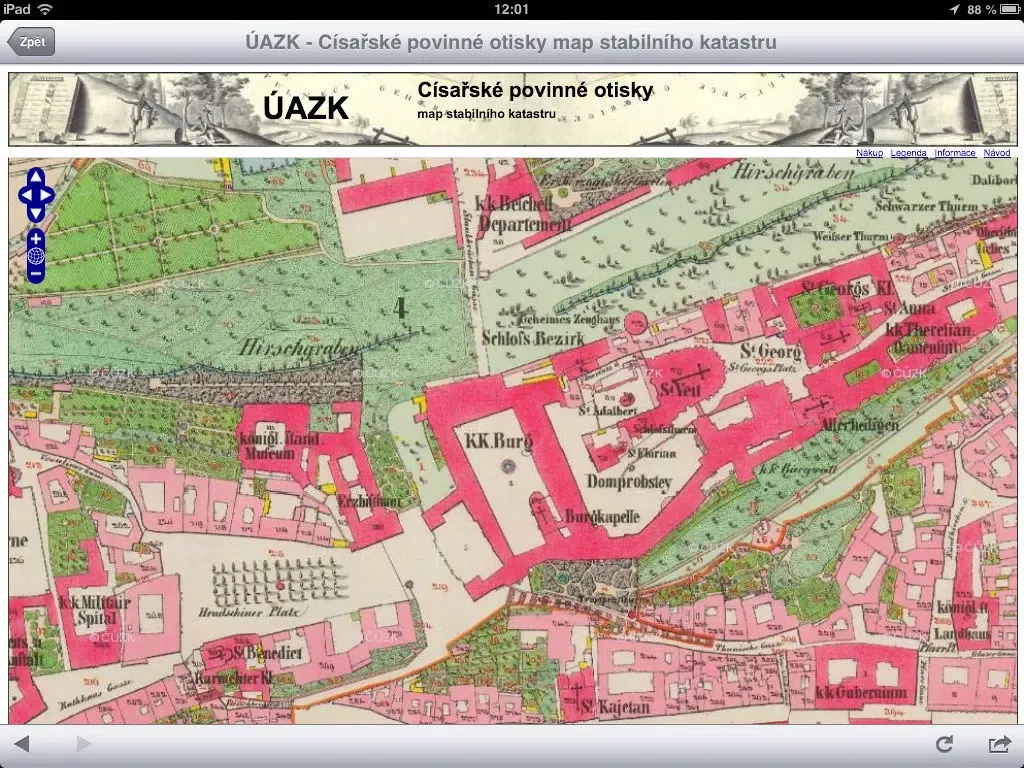
Task: Go back with the Zpět button
Action: 31,42
